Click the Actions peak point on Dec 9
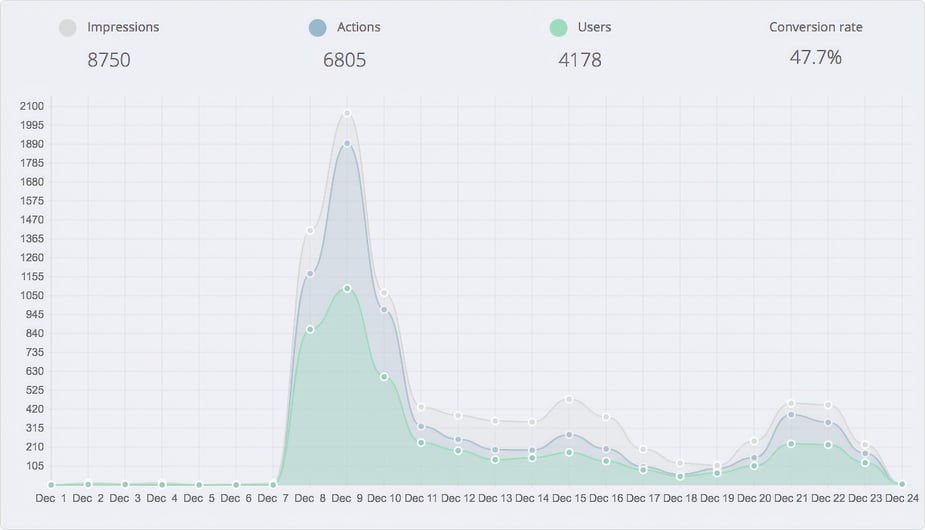 point(347,143)
